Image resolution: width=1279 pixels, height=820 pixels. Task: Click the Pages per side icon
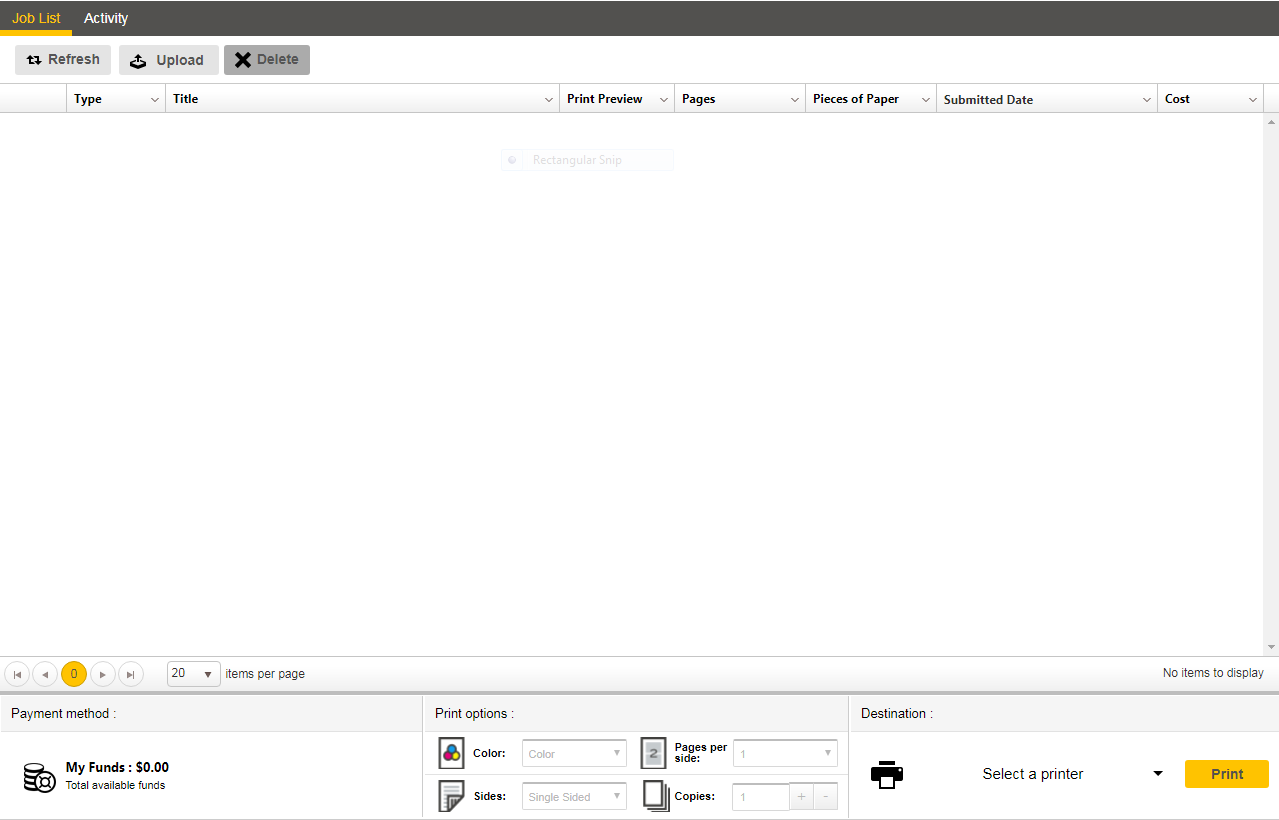653,753
